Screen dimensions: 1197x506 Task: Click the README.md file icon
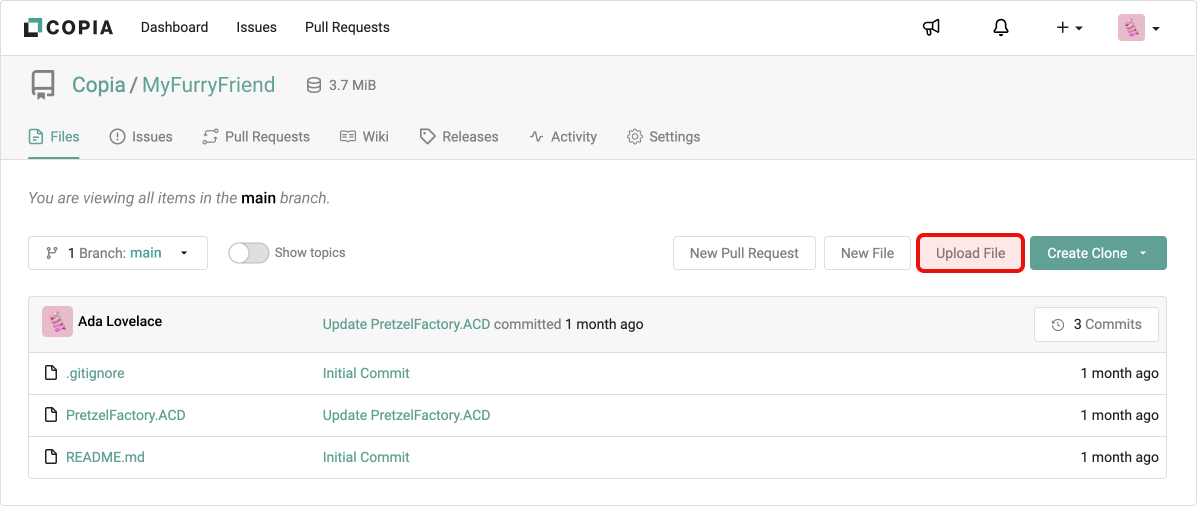(x=51, y=457)
